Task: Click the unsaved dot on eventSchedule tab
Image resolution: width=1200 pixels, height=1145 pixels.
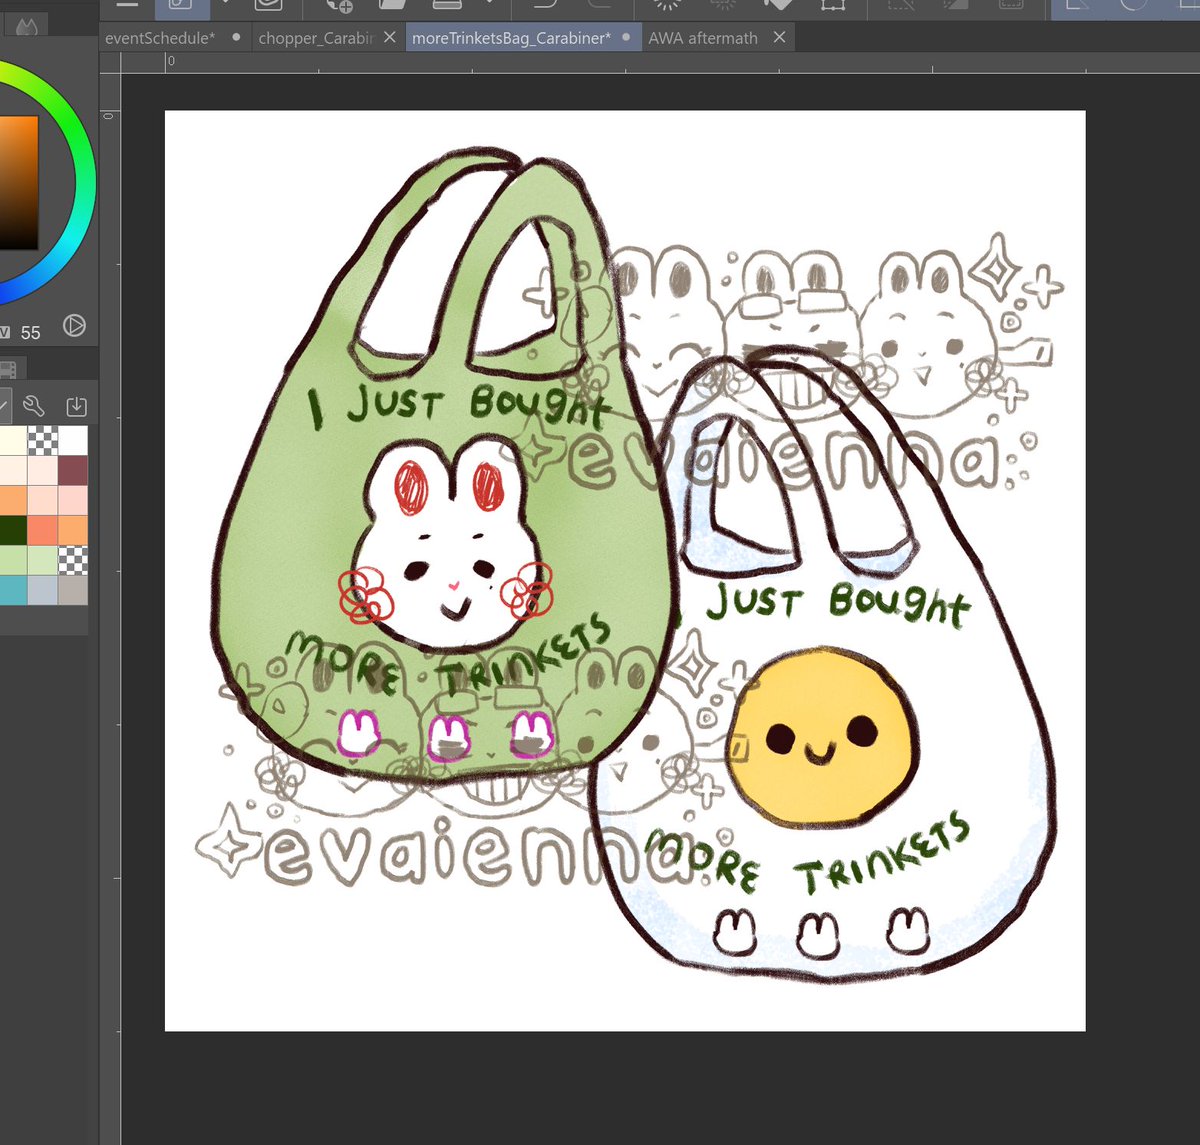Action: (x=236, y=37)
